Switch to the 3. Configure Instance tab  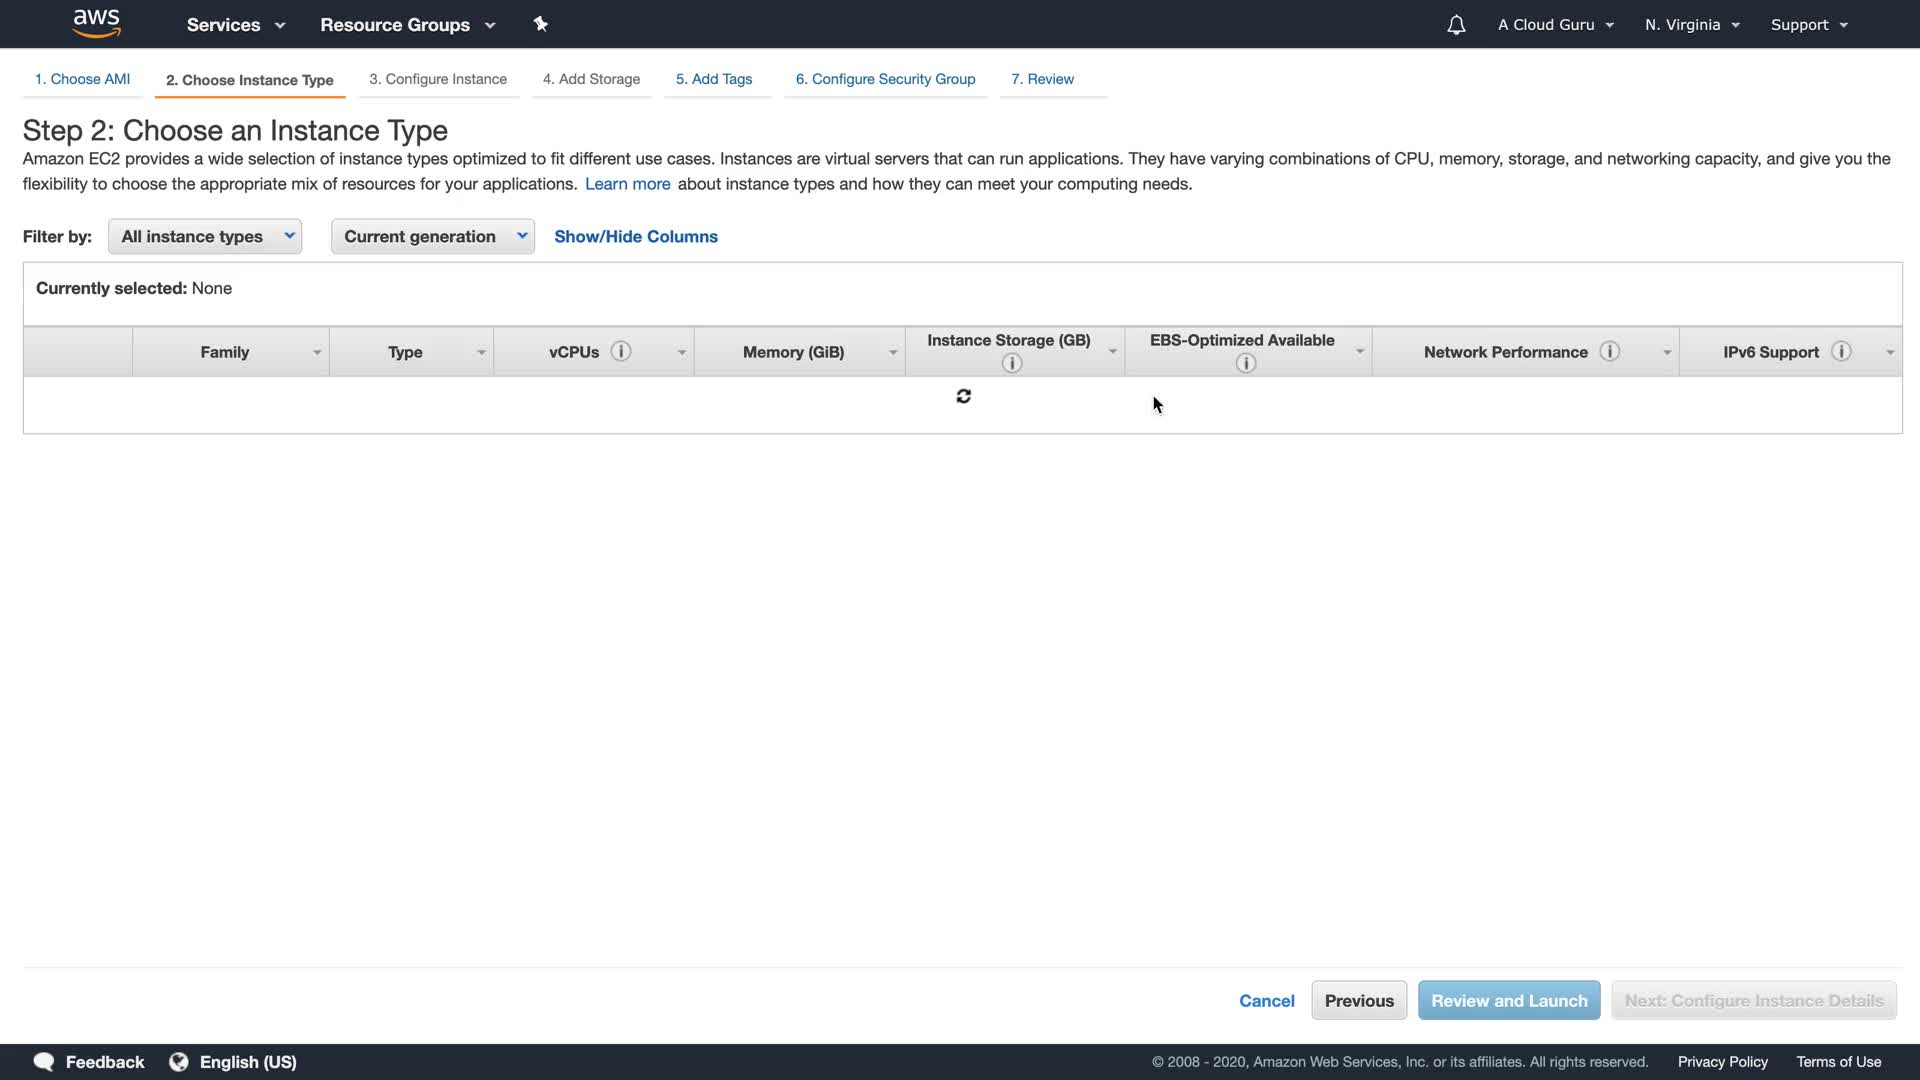(x=438, y=79)
